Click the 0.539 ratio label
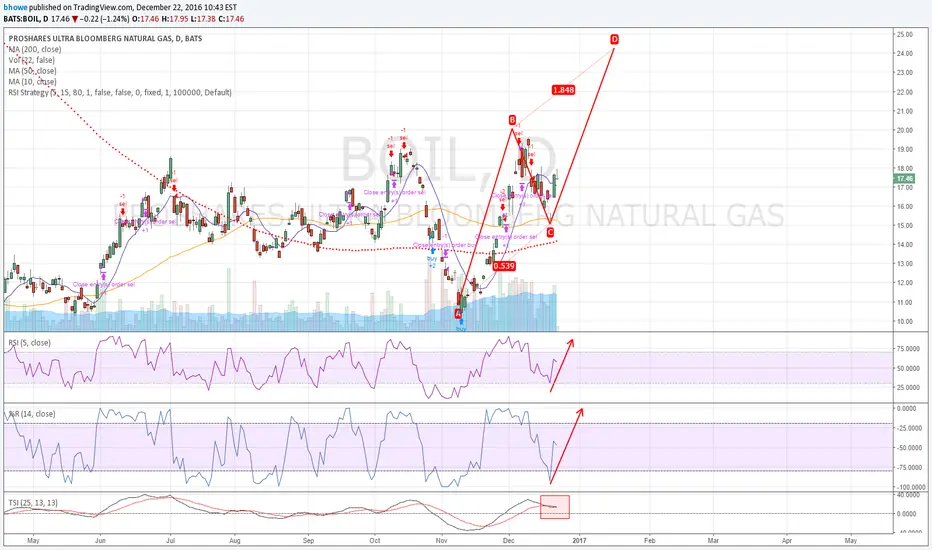Viewport: 932px width, 550px height. pyautogui.click(x=503, y=266)
